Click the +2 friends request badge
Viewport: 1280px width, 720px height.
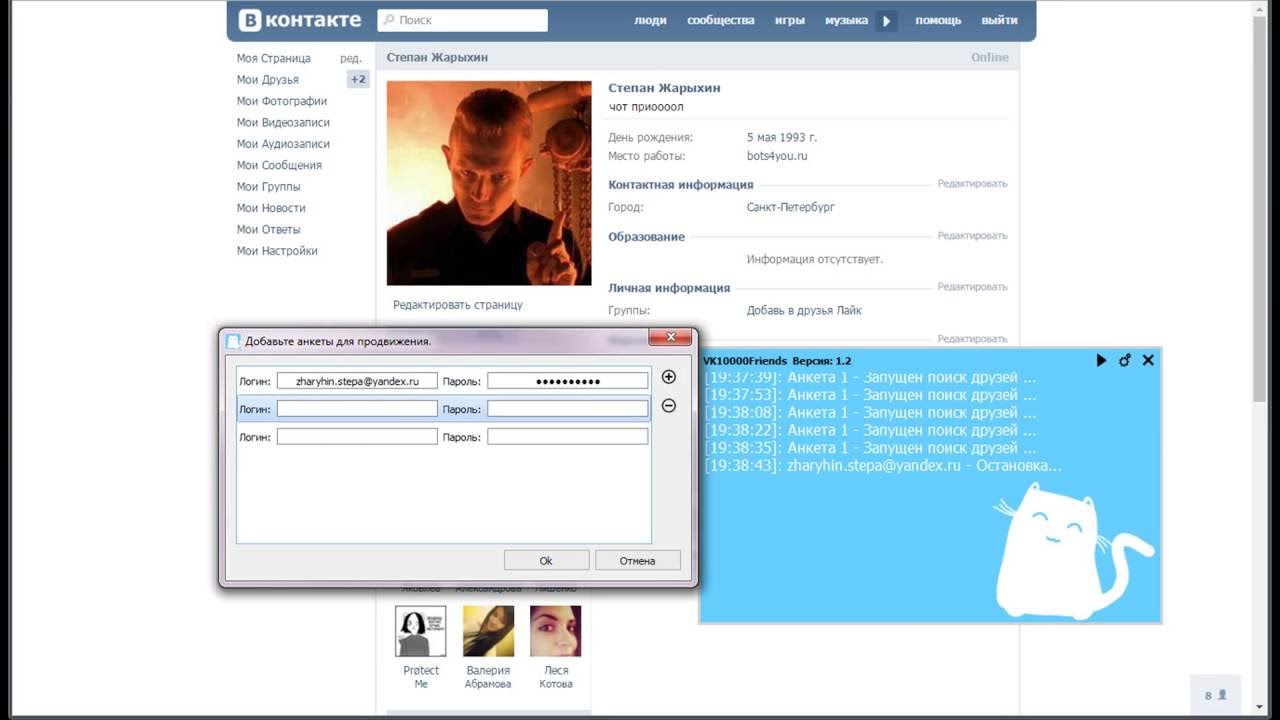point(358,79)
